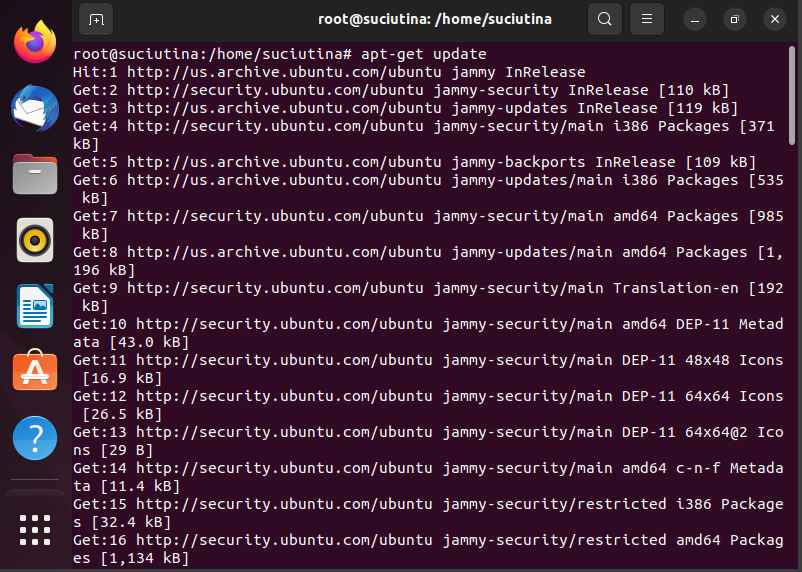
Task: Click the [1,134 kB] size text
Action: click(144, 558)
